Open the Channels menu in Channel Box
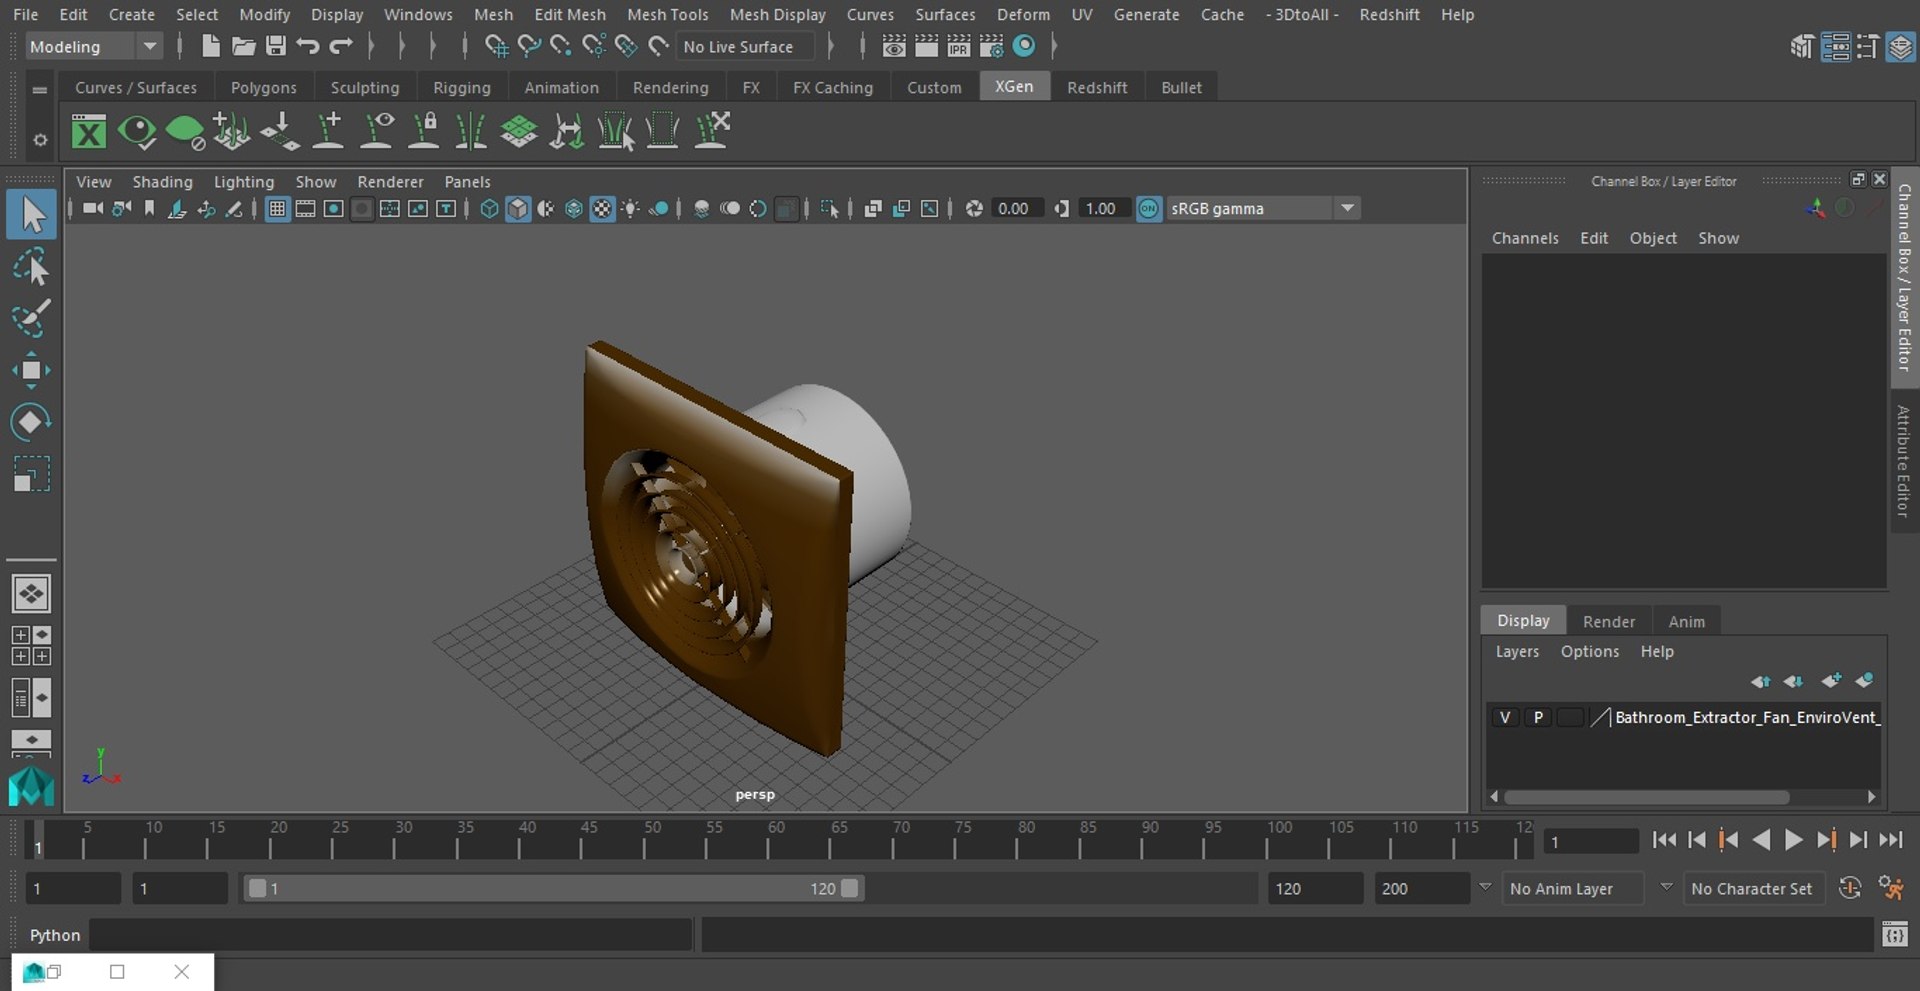The width and height of the screenshot is (1920, 991). pyautogui.click(x=1525, y=238)
